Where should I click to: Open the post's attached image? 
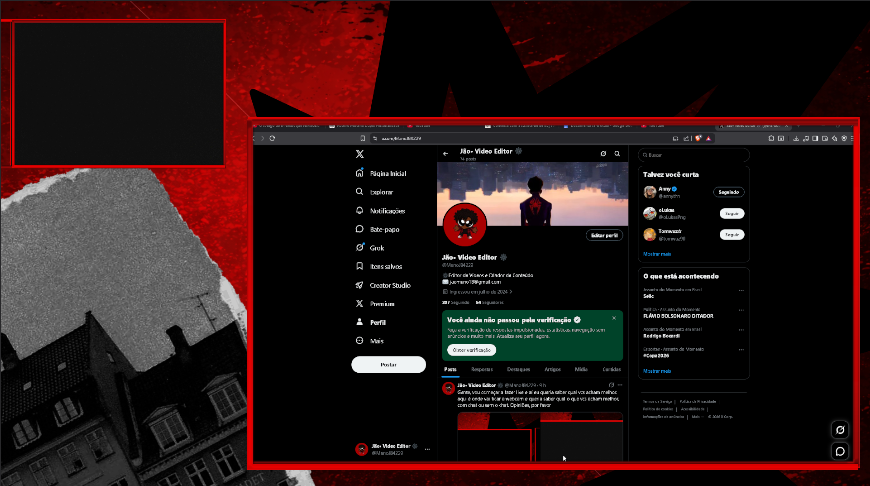click(540, 437)
